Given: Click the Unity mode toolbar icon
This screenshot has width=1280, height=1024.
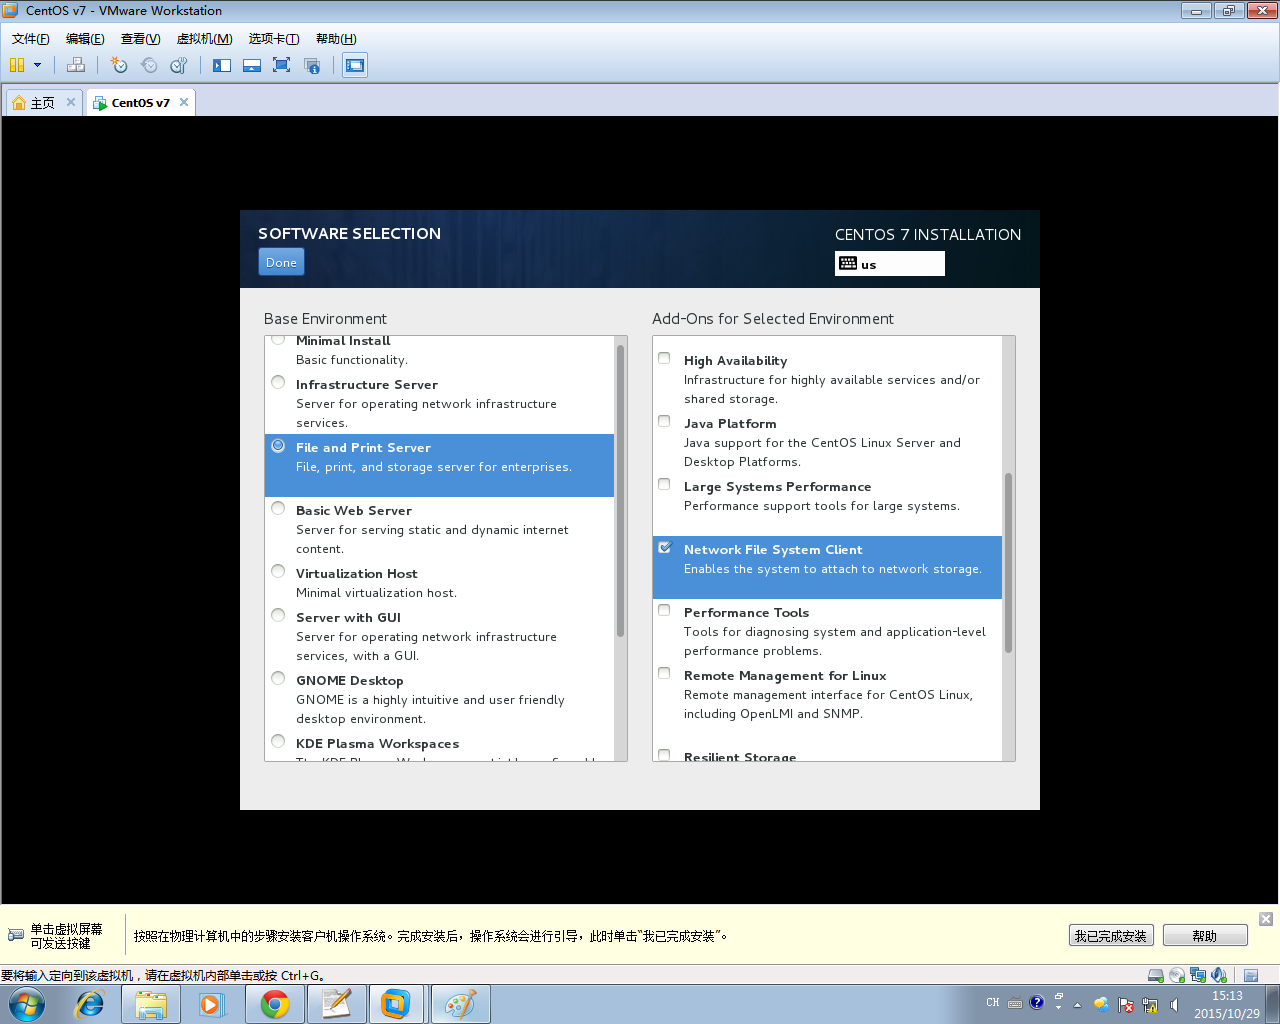Looking at the screenshot, I should (312, 65).
